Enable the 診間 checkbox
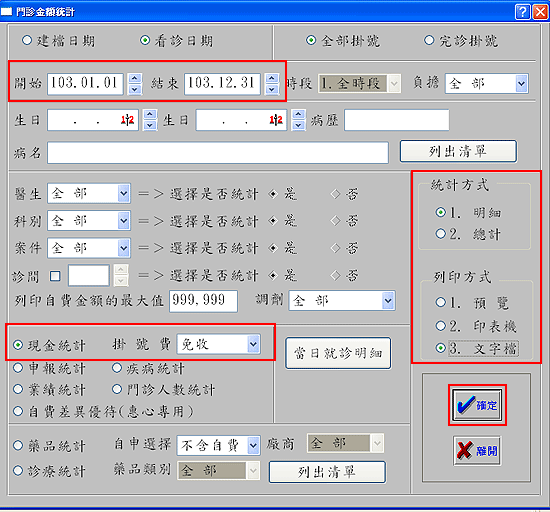Viewport: 550px width, 512px height. pyautogui.click(x=55, y=276)
